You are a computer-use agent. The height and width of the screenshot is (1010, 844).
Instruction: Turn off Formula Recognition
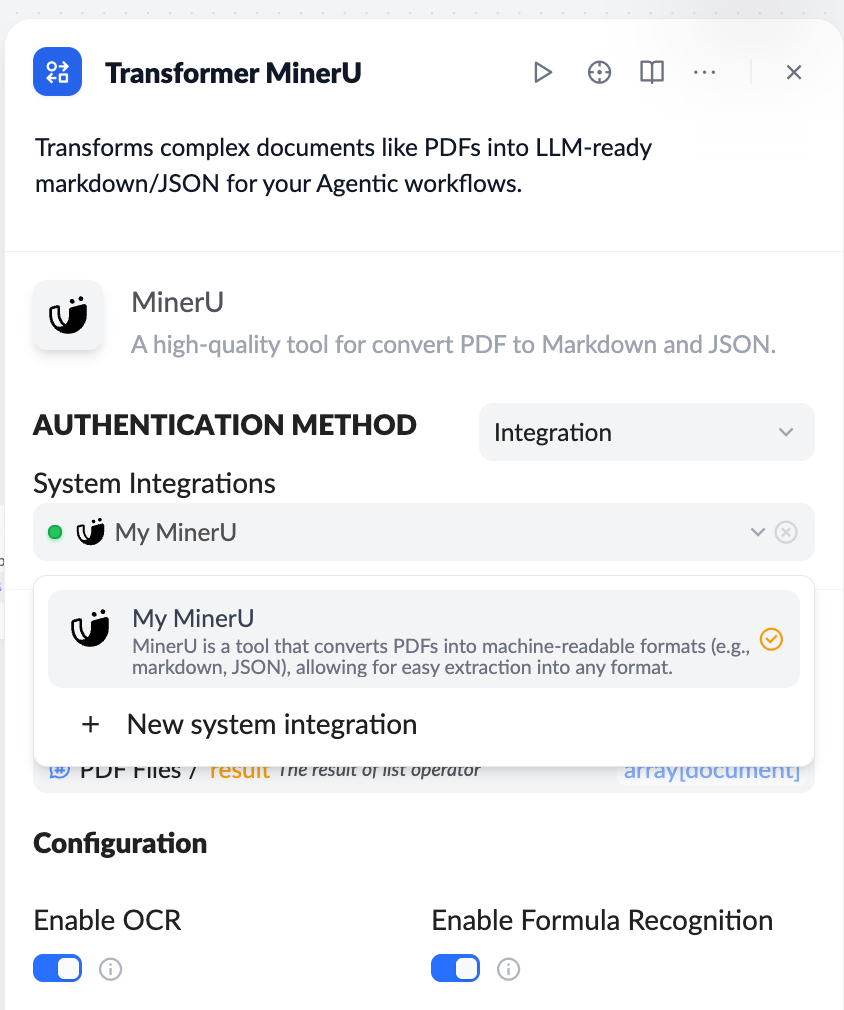tap(455, 968)
